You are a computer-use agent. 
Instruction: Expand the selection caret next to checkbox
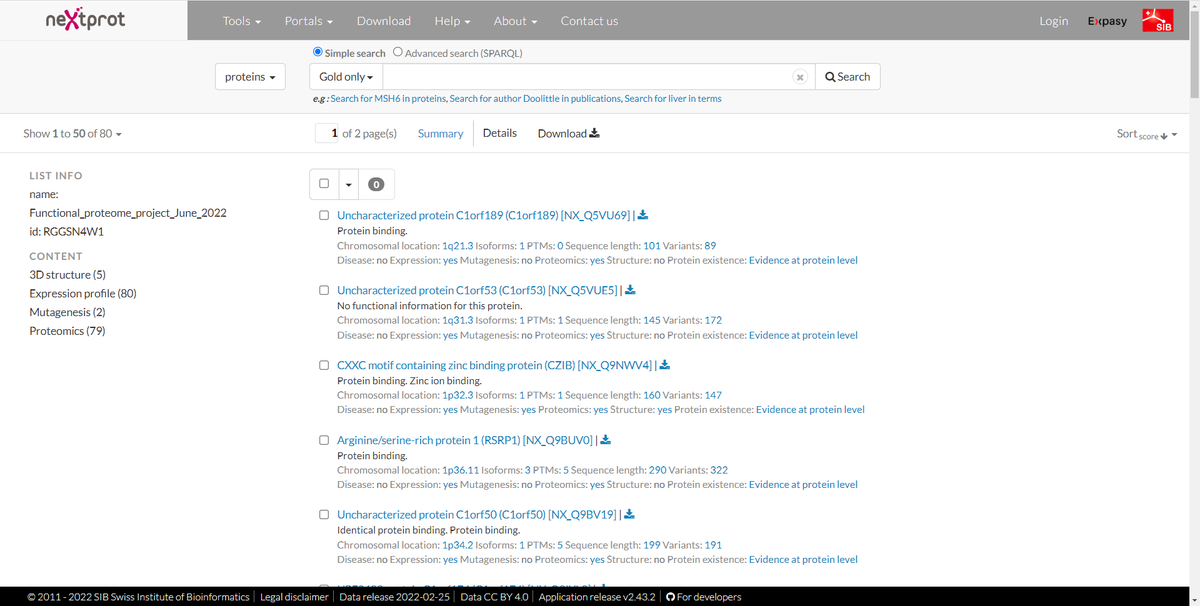pyautogui.click(x=349, y=184)
